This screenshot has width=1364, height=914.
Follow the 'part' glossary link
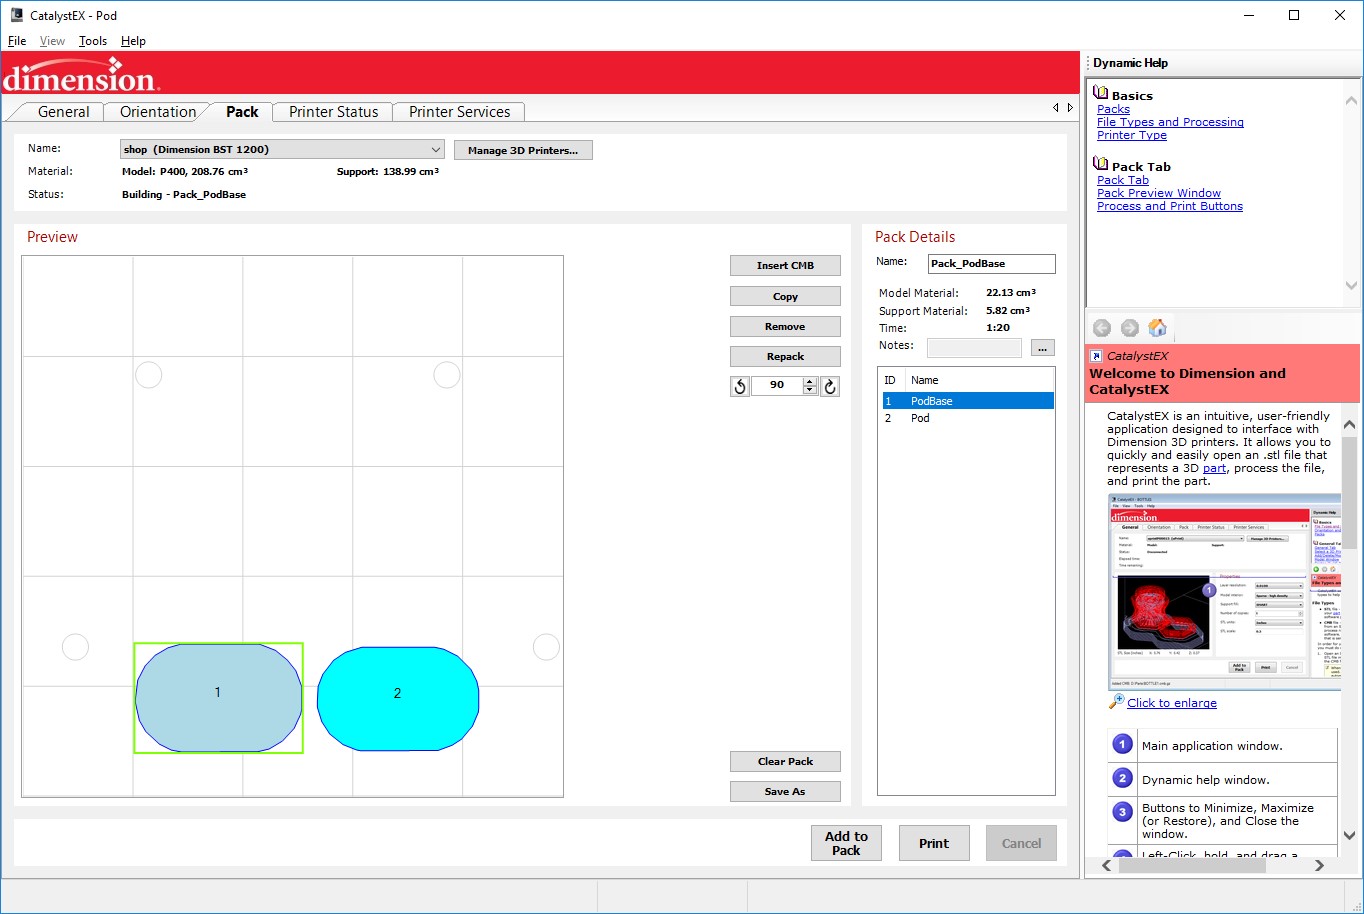1214,468
